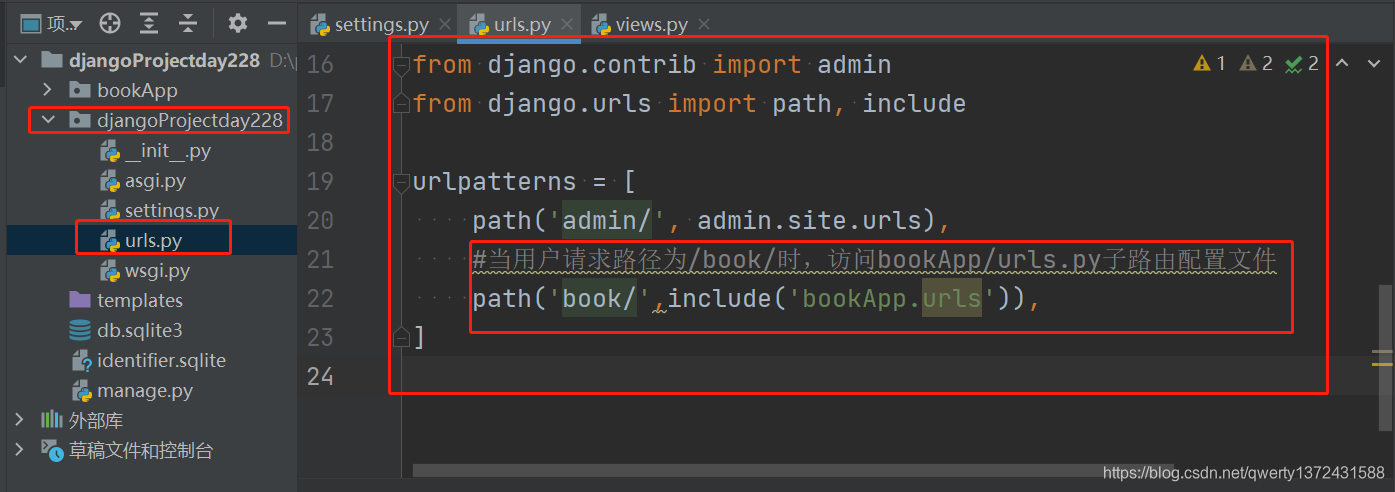This screenshot has width=1395, height=492.
Task: Go to previous highlighted error arrow
Action: (x=1342, y=64)
